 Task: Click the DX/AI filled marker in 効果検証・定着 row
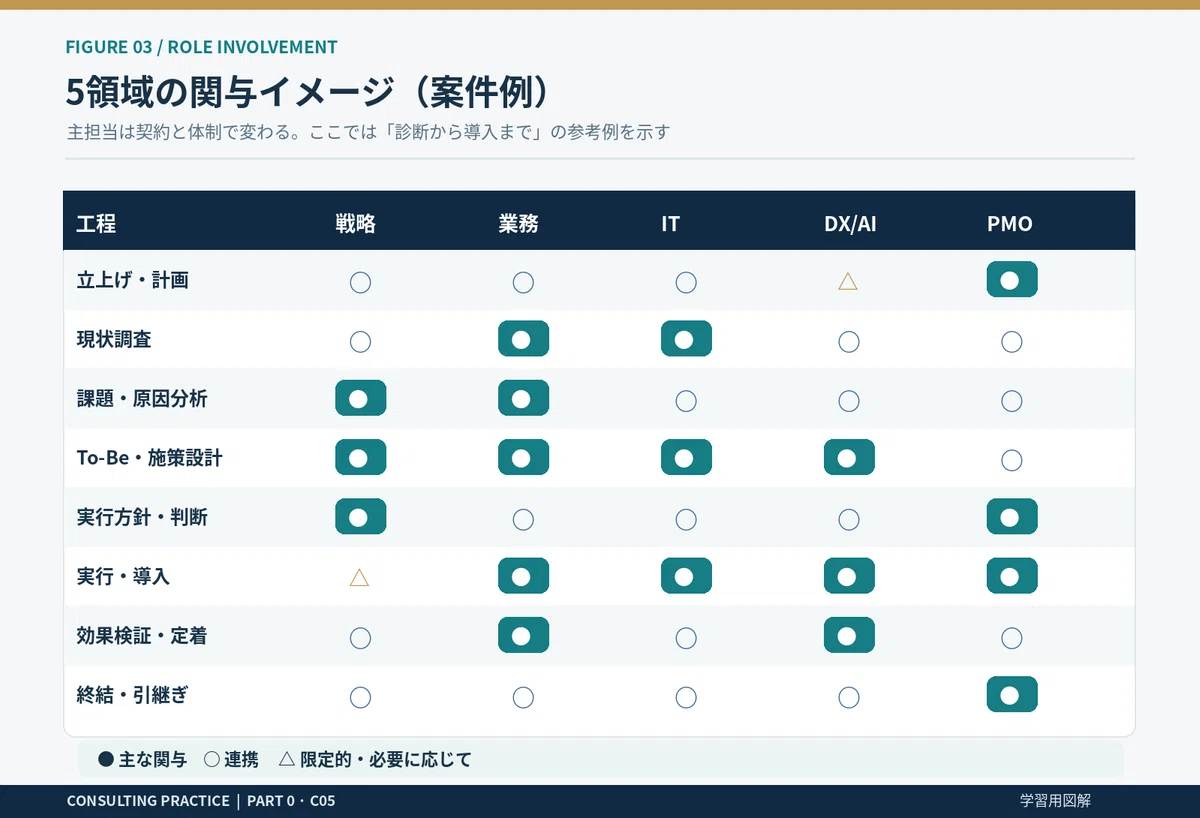[x=849, y=635]
